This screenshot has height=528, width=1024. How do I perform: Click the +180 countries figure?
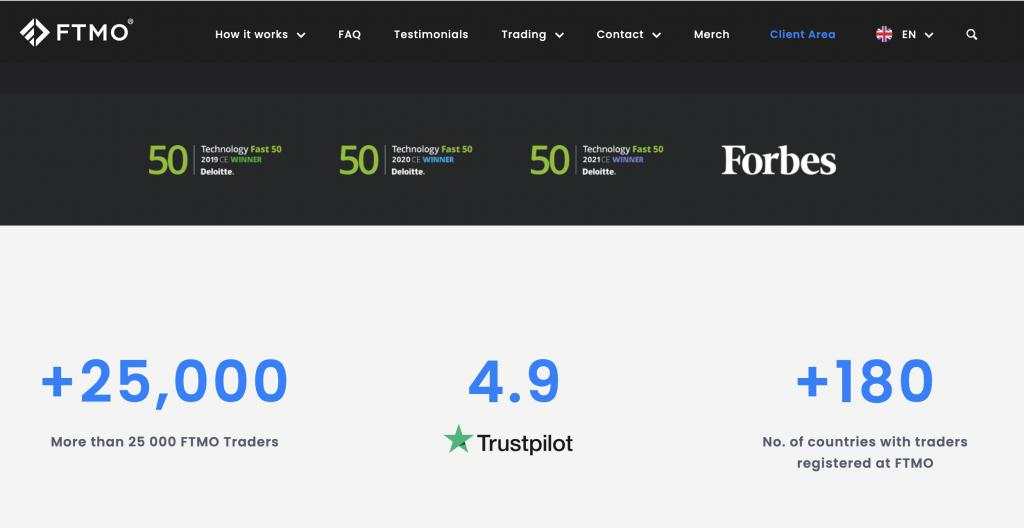(x=865, y=382)
